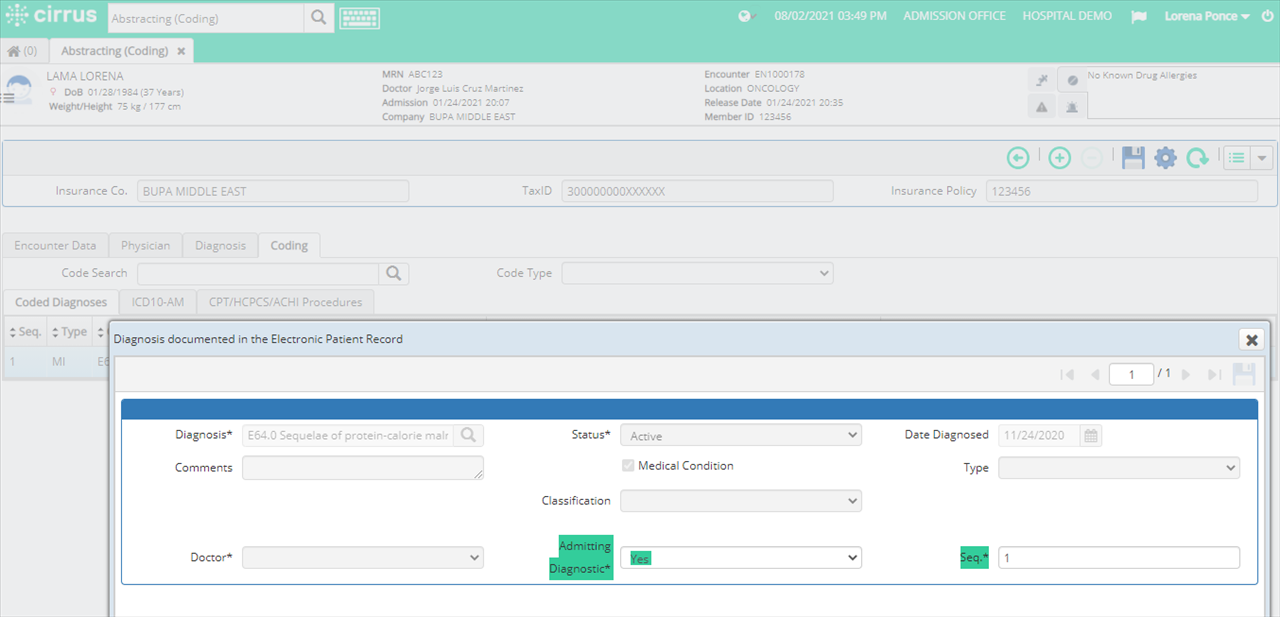Click the warning triangle alert icon
The width and height of the screenshot is (1280, 617).
click(1041, 107)
